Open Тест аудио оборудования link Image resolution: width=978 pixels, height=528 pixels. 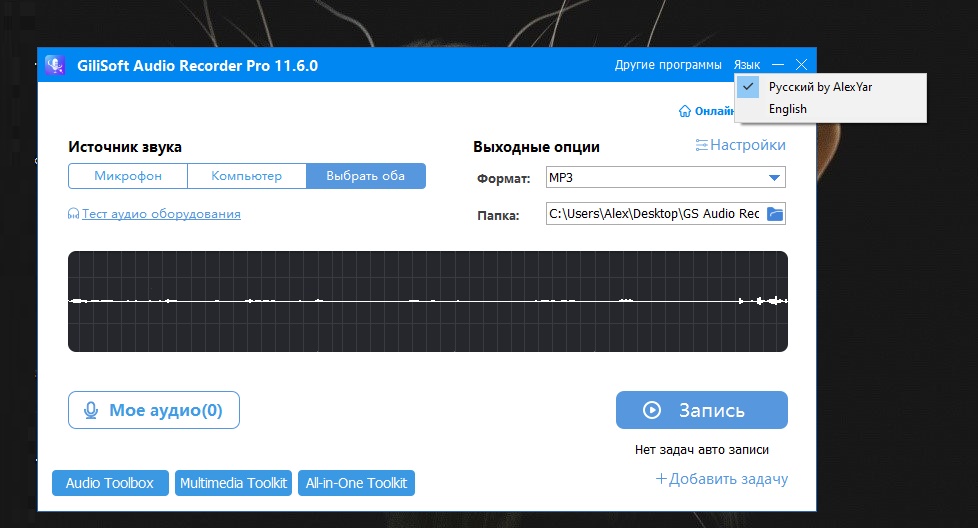click(x=161, y=214)
